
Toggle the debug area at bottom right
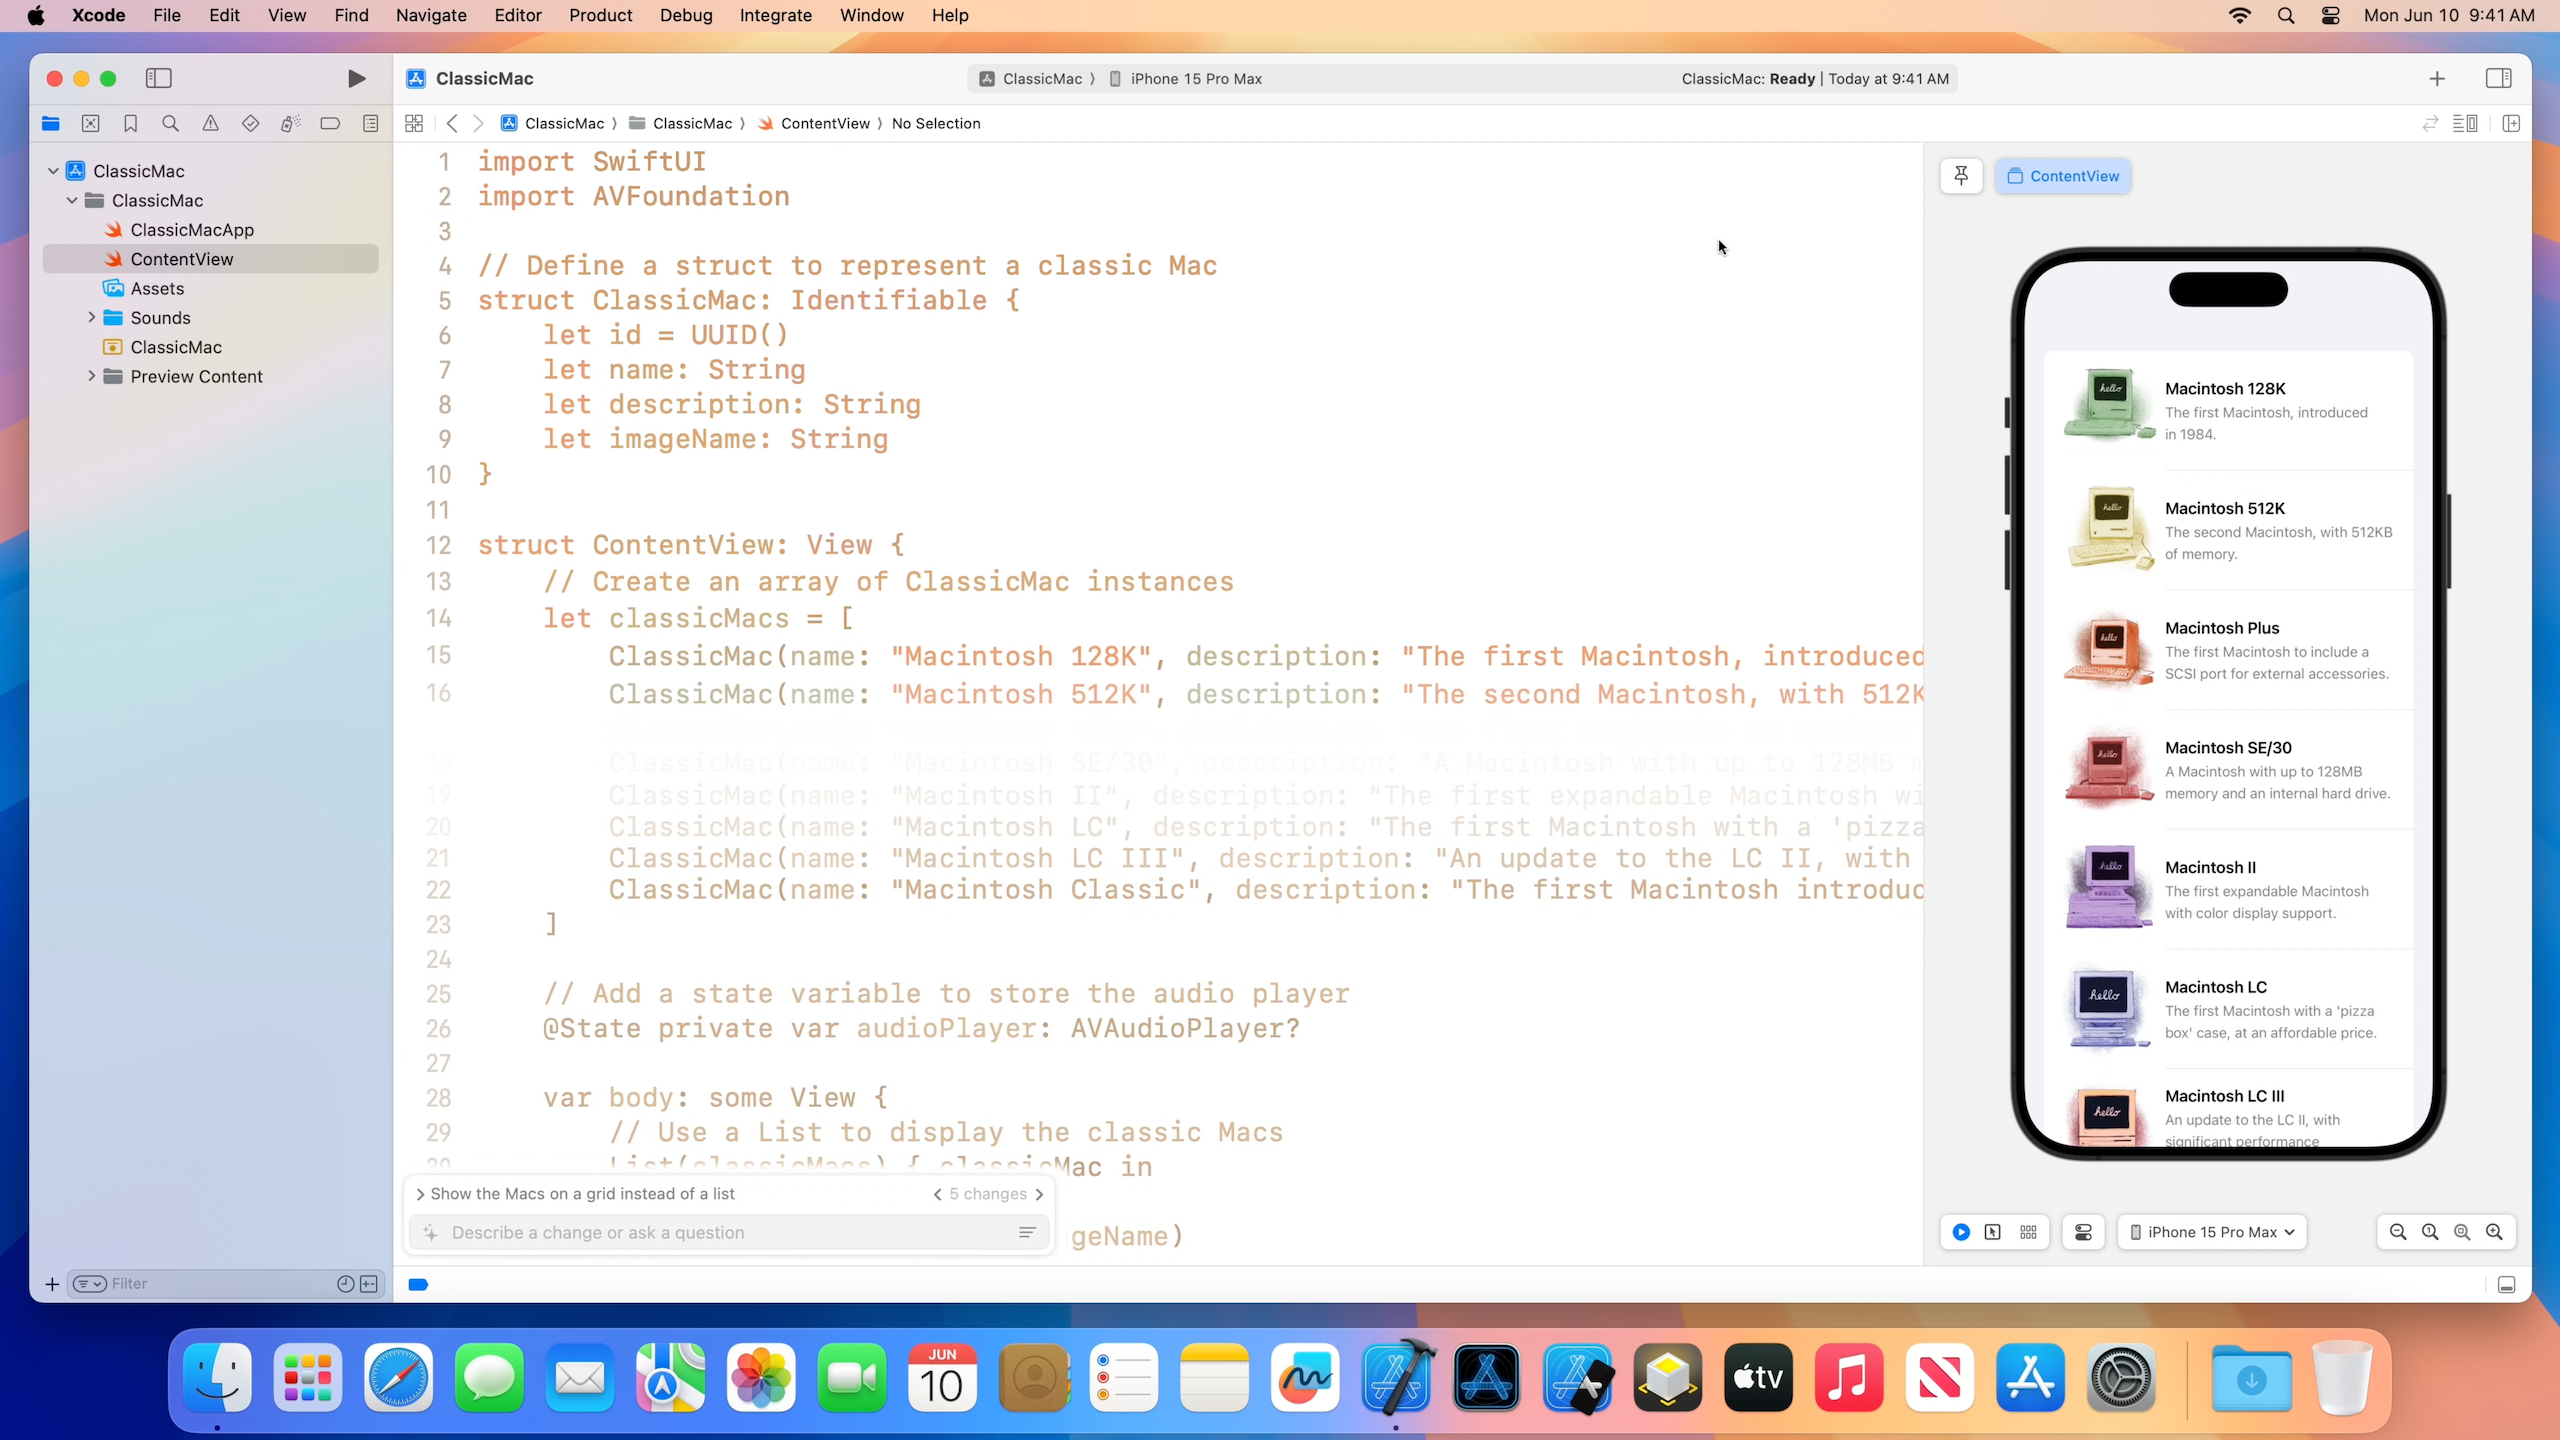pyautogui.click(x=2506, y=1285)
